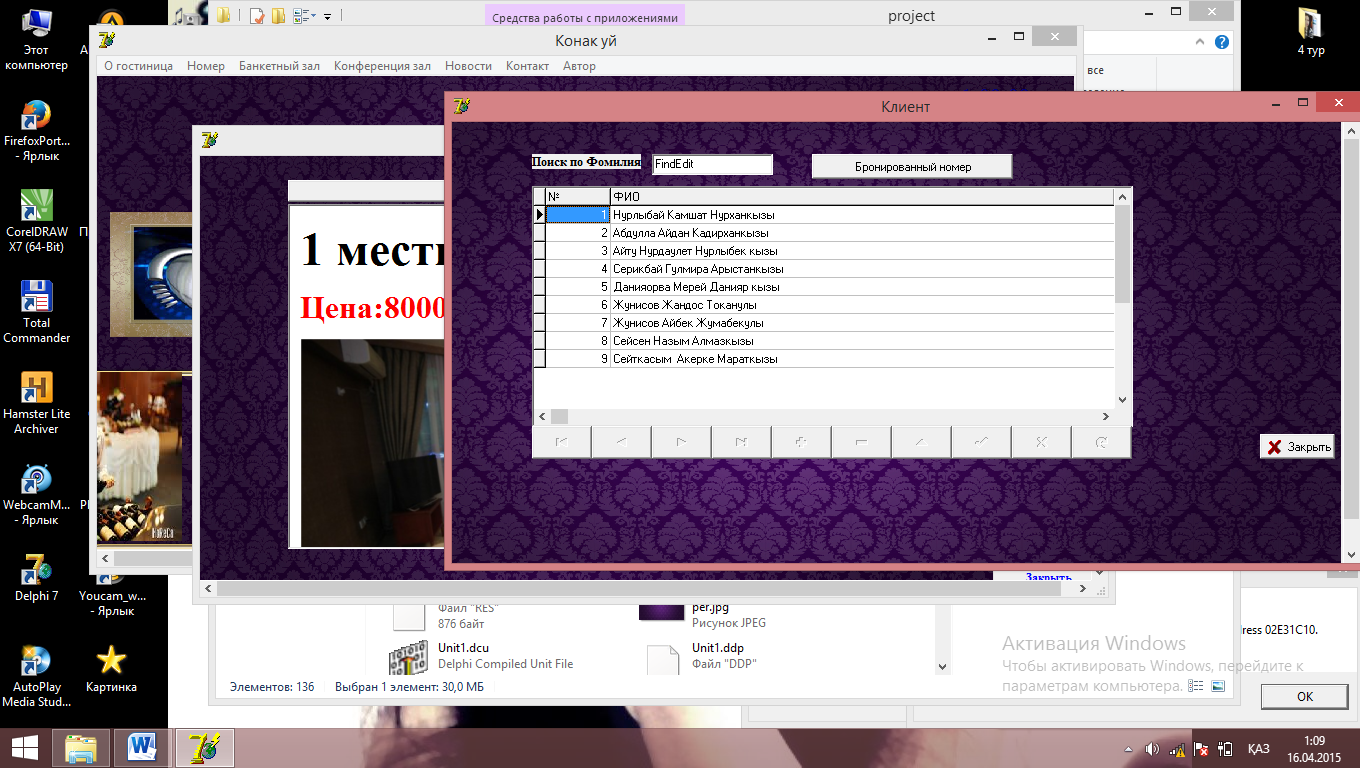Switch to Delphi app in taskbar
Viewport: 1360px width, 768px height.
pyautogui.click(x=205, y=747)
